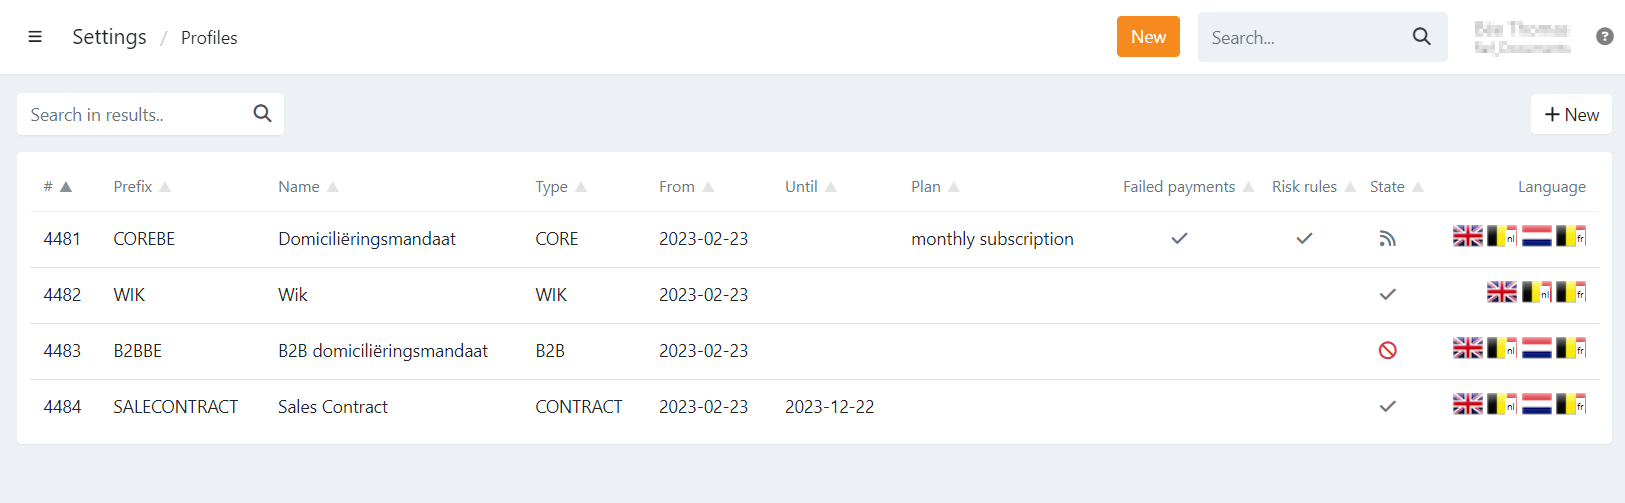Click the RSS state icon for COREBE
This screenshot has height=503, width=1625.
pyautogui.click(x=1387, y=239)
